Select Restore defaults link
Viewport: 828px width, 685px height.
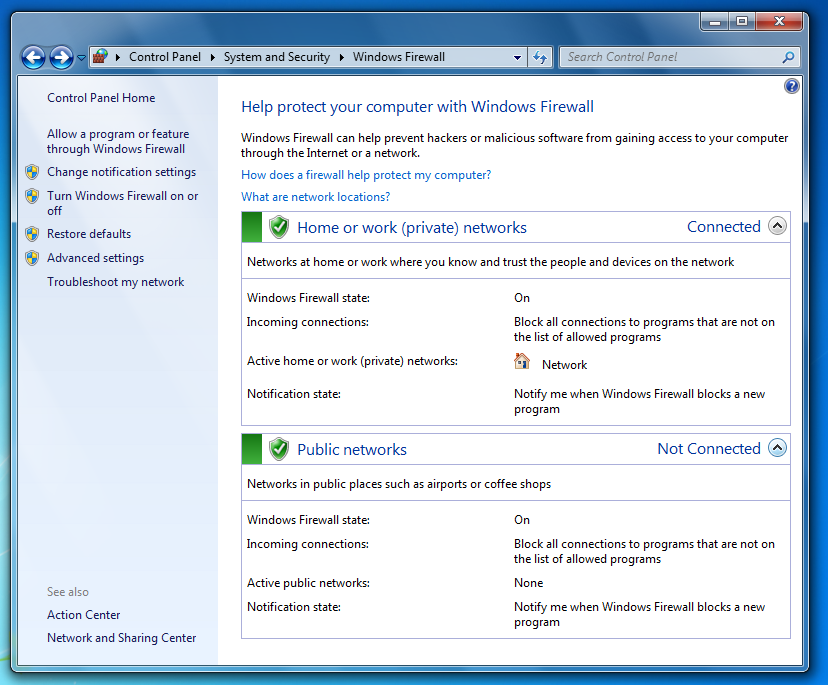[x=89, y=233]
